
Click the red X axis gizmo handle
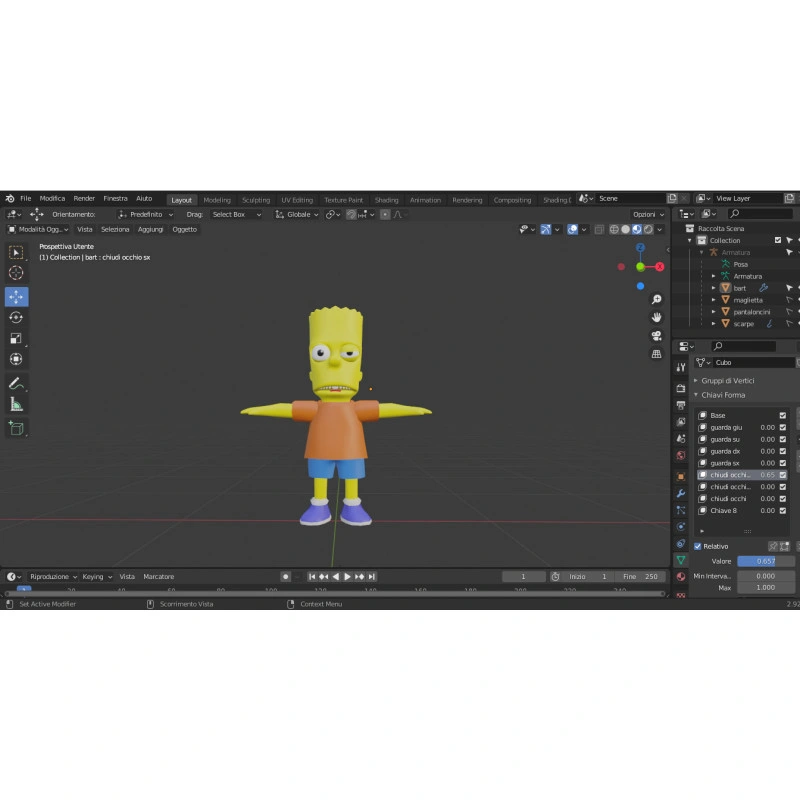pos(660,267)
